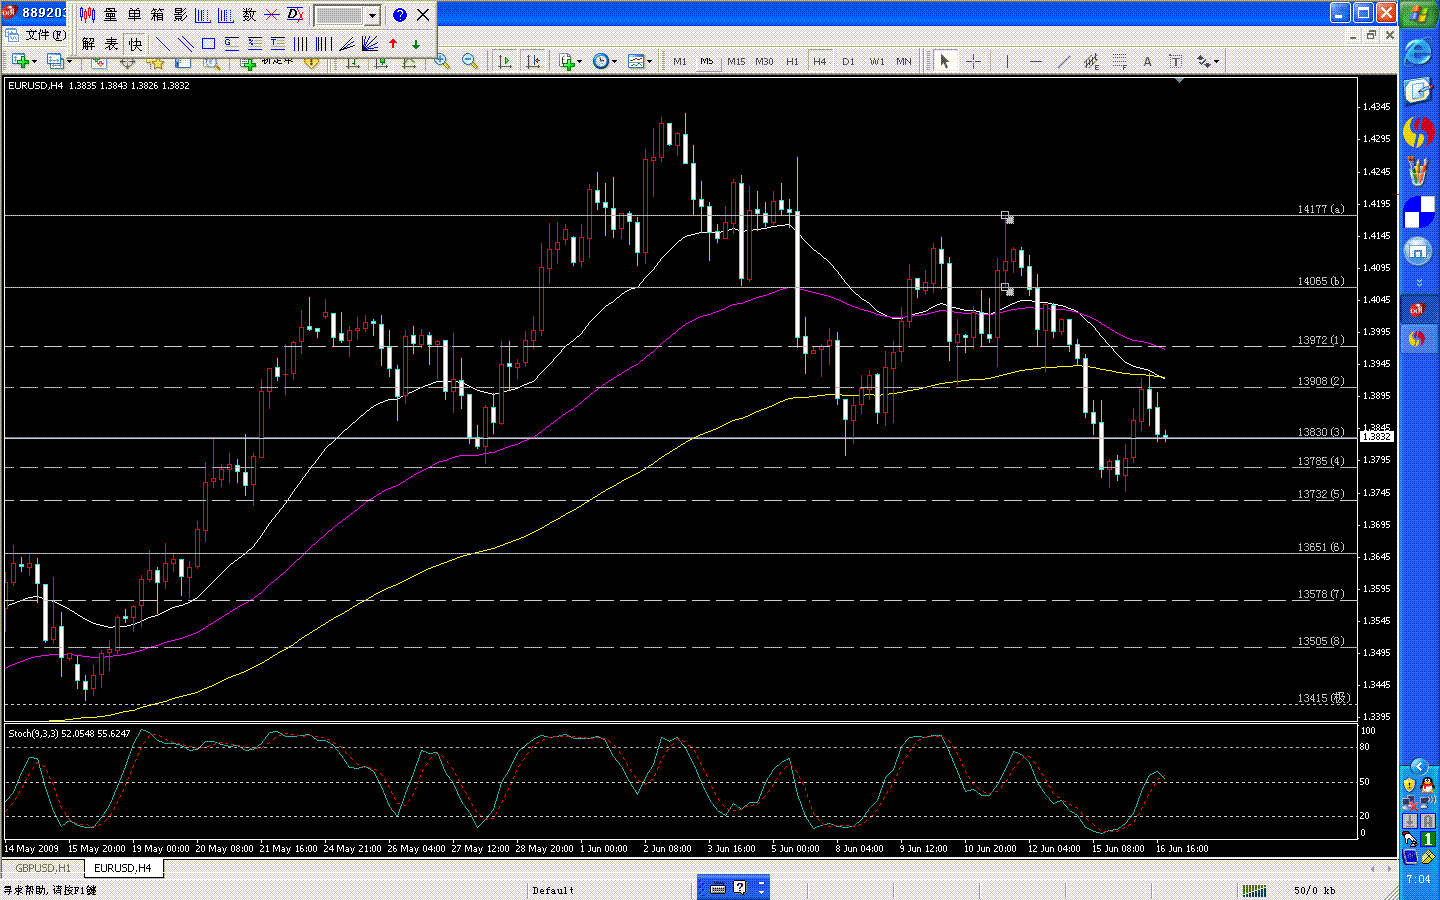Click the blue help question mark icon
Viewport: 1440px width, 900px height.
(400, 15)
